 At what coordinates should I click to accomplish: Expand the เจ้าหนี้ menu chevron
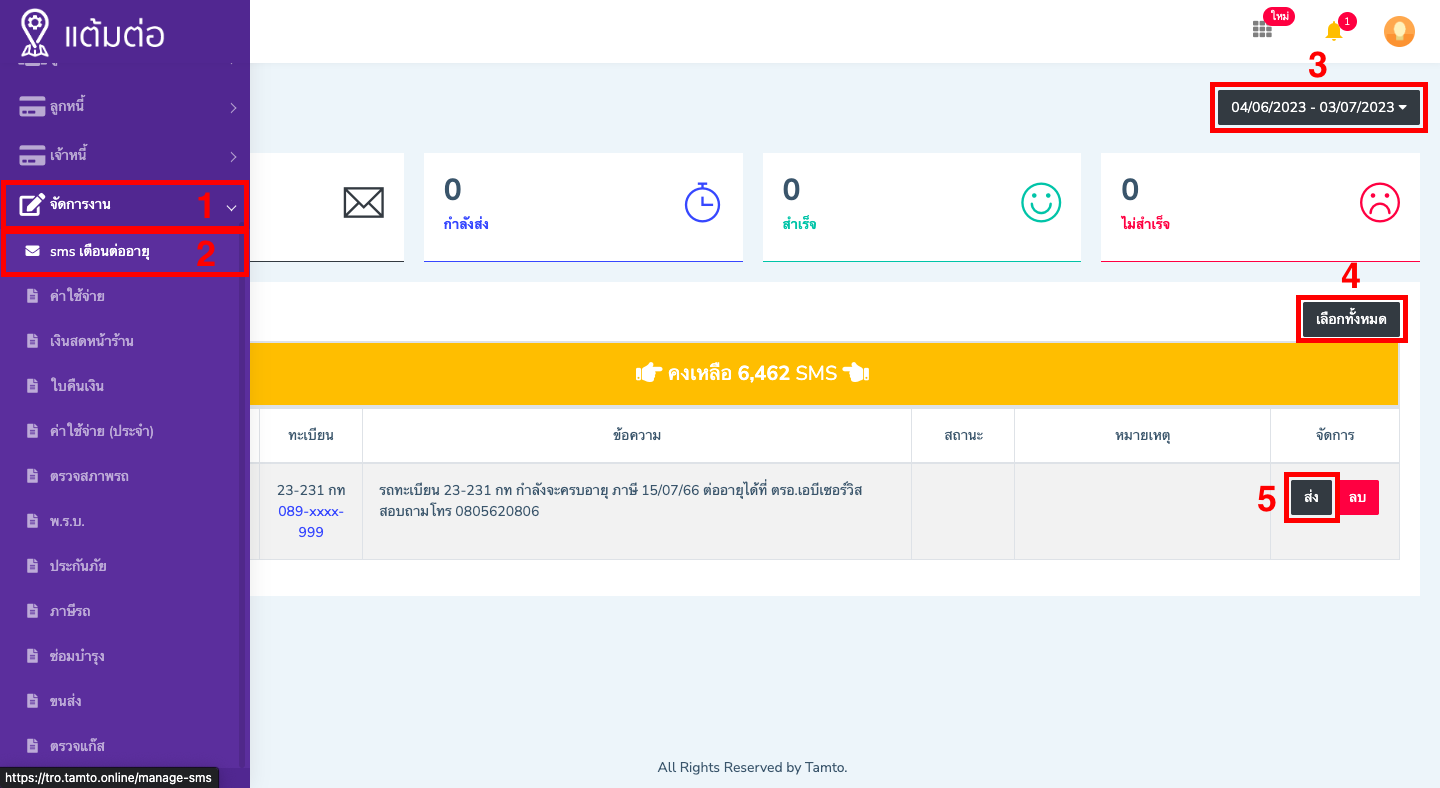click(x=233, y=157)
